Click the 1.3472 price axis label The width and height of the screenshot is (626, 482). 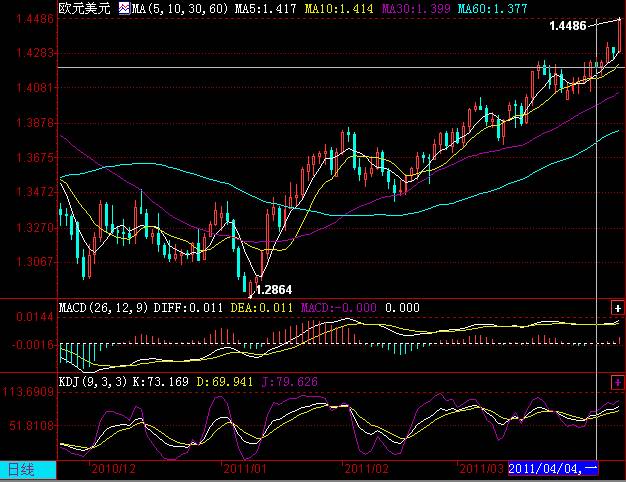(x=35, y=192)
